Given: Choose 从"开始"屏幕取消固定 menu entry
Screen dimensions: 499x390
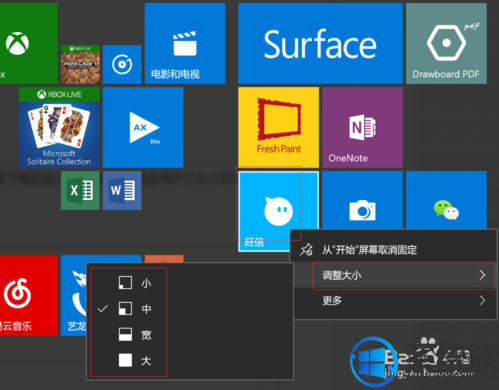Looking at the screenshot, I should [x=393, y=250].
